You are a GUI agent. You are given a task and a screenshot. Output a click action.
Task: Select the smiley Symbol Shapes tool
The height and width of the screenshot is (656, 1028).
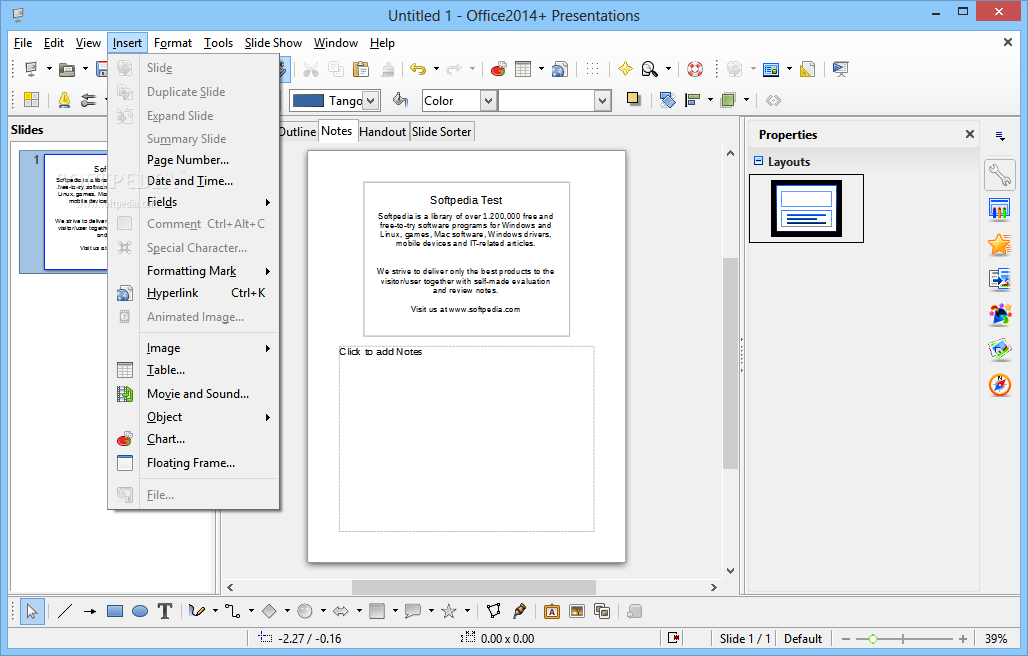point(305,611)
